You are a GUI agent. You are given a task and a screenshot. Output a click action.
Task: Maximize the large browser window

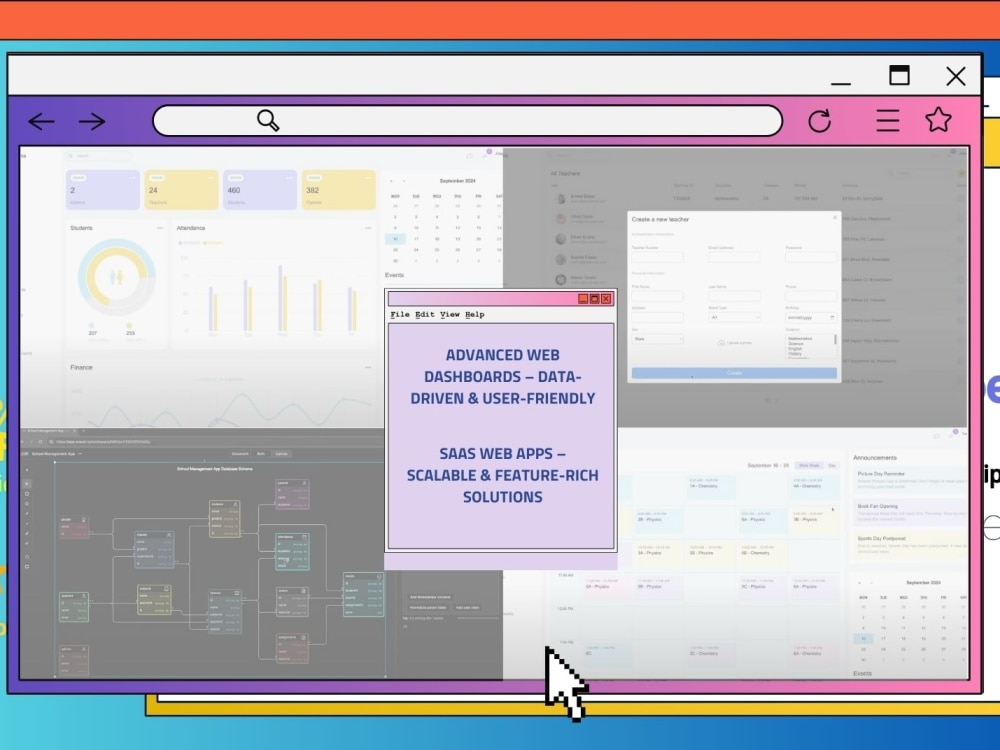(x=899, y=75)
